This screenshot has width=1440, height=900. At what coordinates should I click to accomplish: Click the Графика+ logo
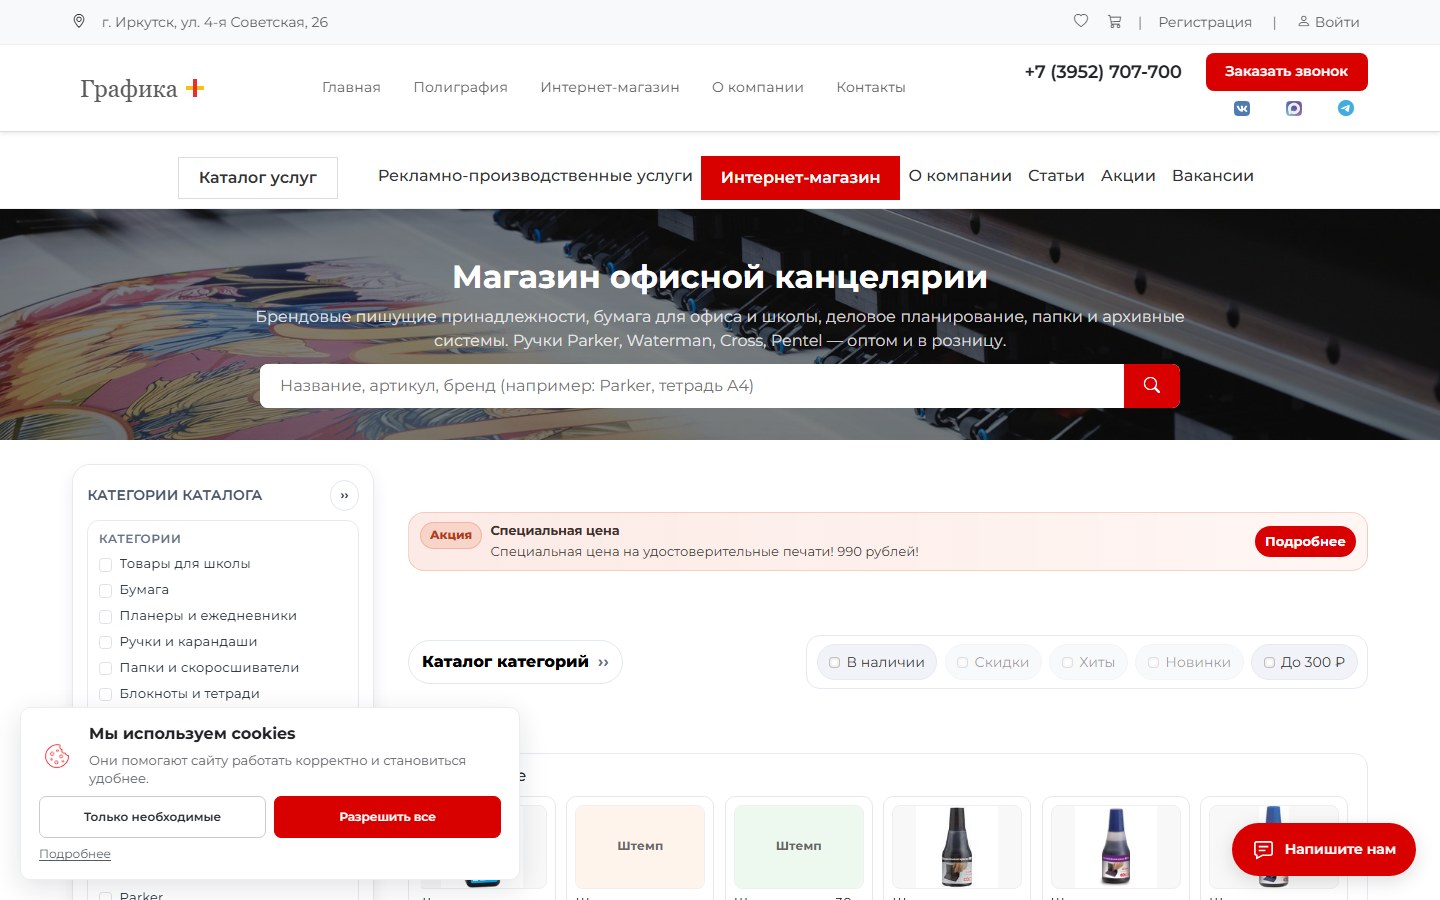coord(142,88)
